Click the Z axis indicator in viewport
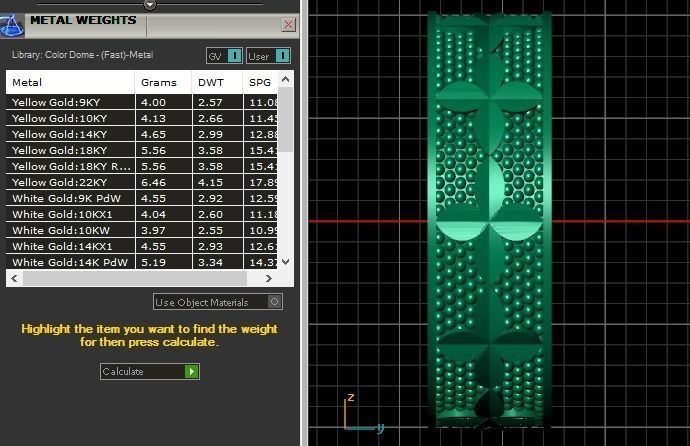690x446 pixels. click(351, 398)
